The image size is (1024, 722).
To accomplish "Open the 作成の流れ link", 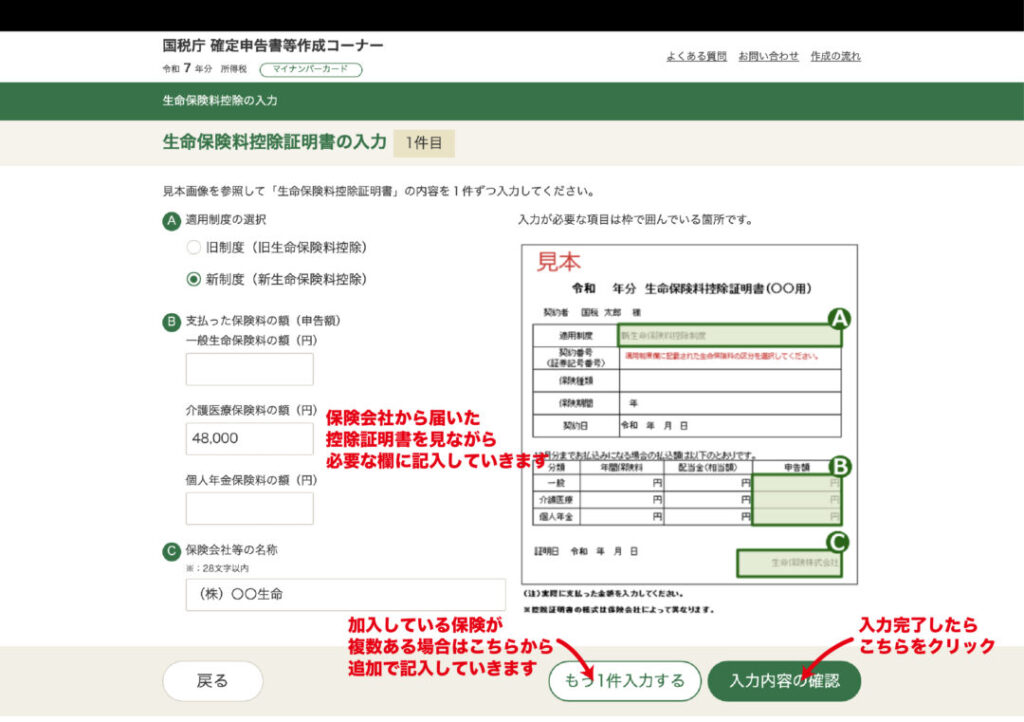I will [835, 56].
